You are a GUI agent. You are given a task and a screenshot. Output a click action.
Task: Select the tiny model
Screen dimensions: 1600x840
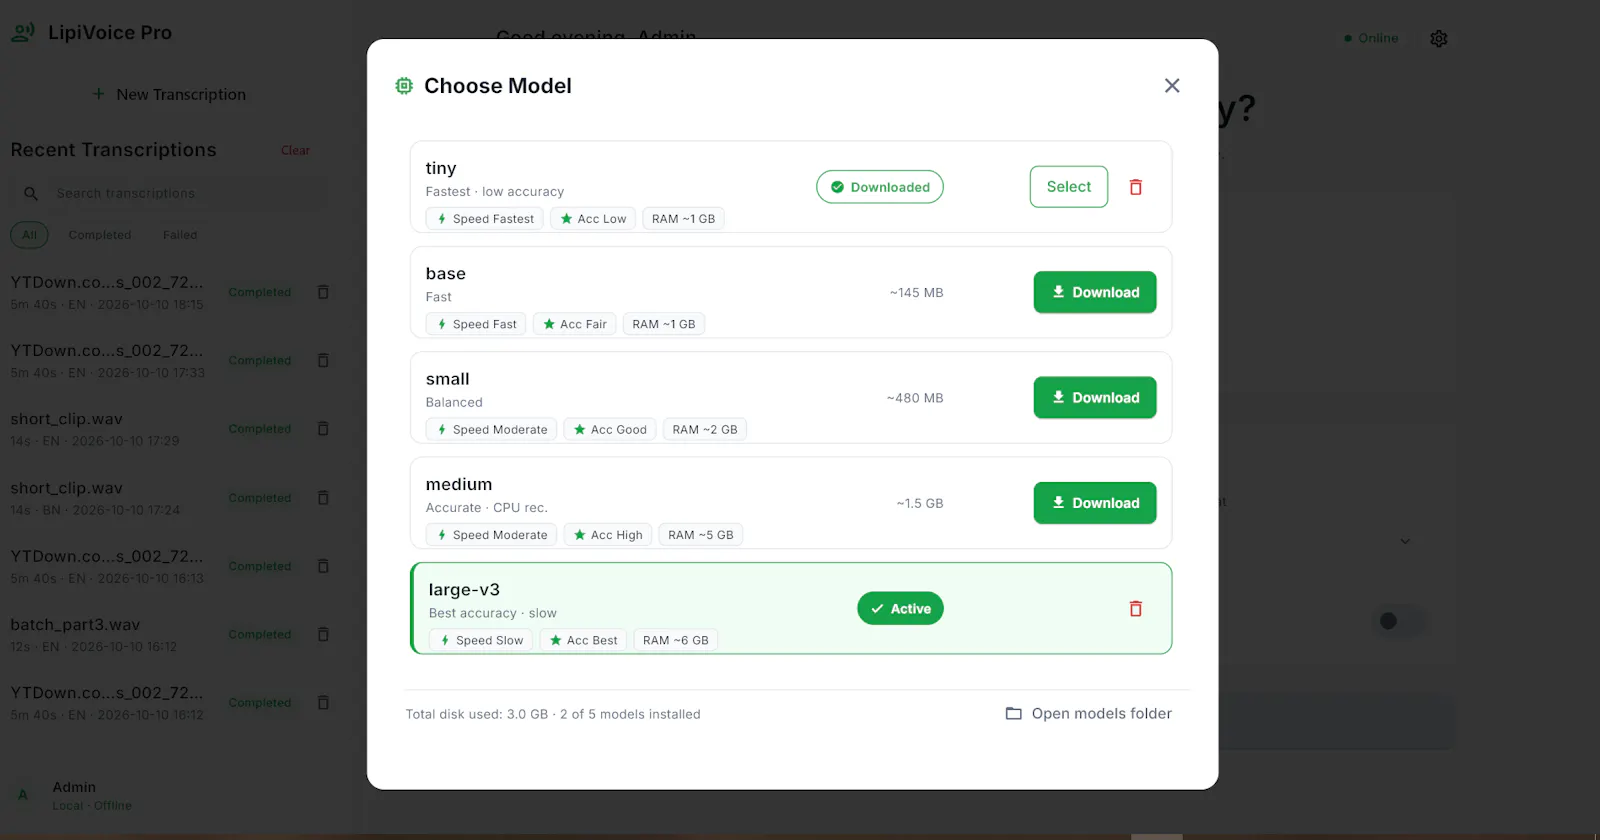tap(1069, 187)
